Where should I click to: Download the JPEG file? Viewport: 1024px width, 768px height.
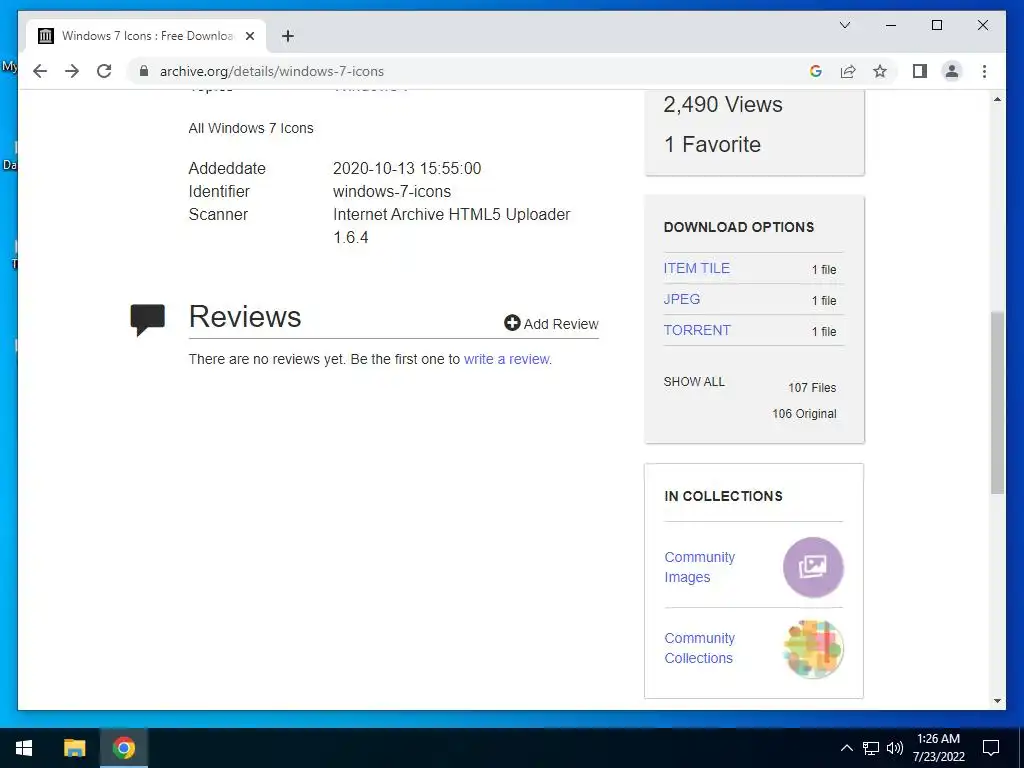tap(681, 299)
